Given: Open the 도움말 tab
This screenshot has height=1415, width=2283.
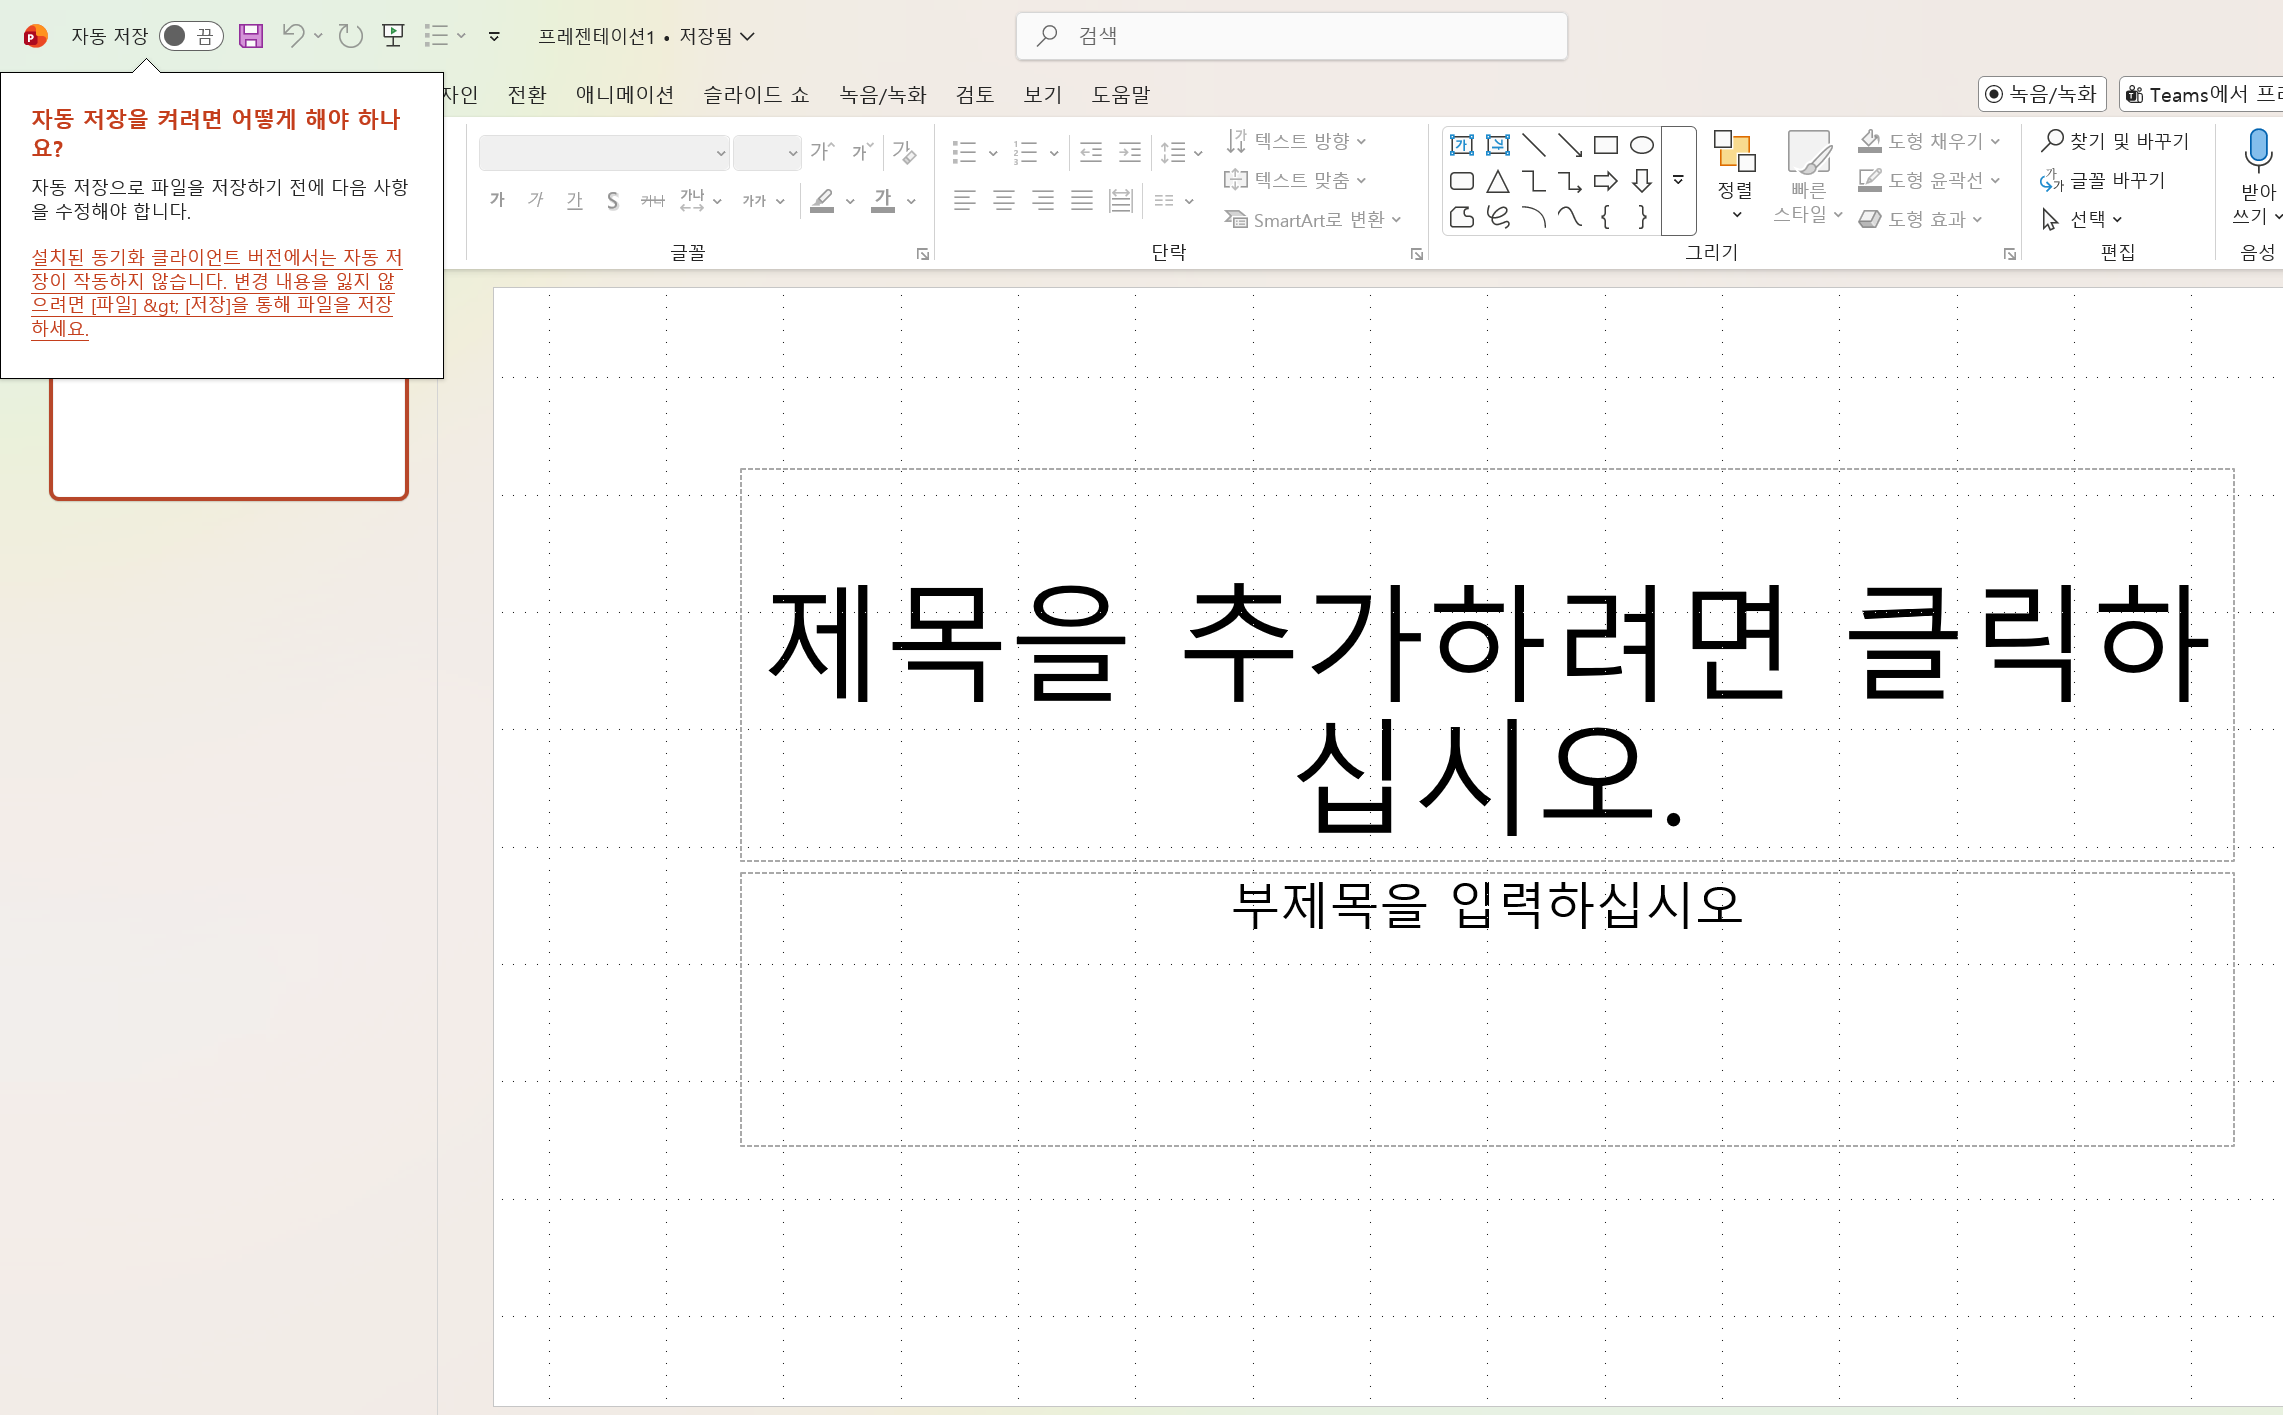Looking at the screenshot, I should 1121,94.
